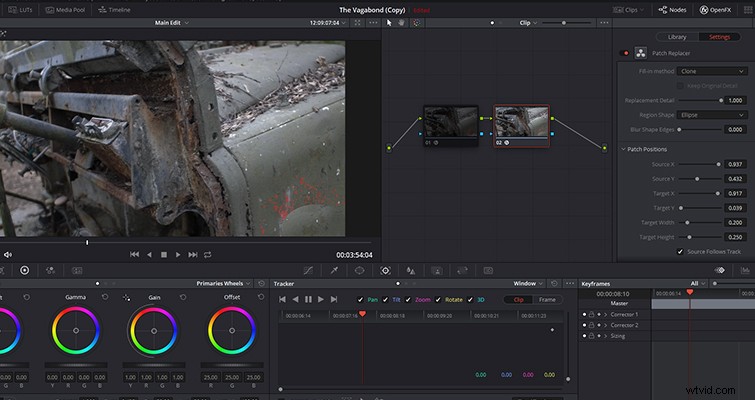Select node 02 thumbnail in node graph
Screen dimensions: 755x400
pyautogui.click(x=521, y=122)
